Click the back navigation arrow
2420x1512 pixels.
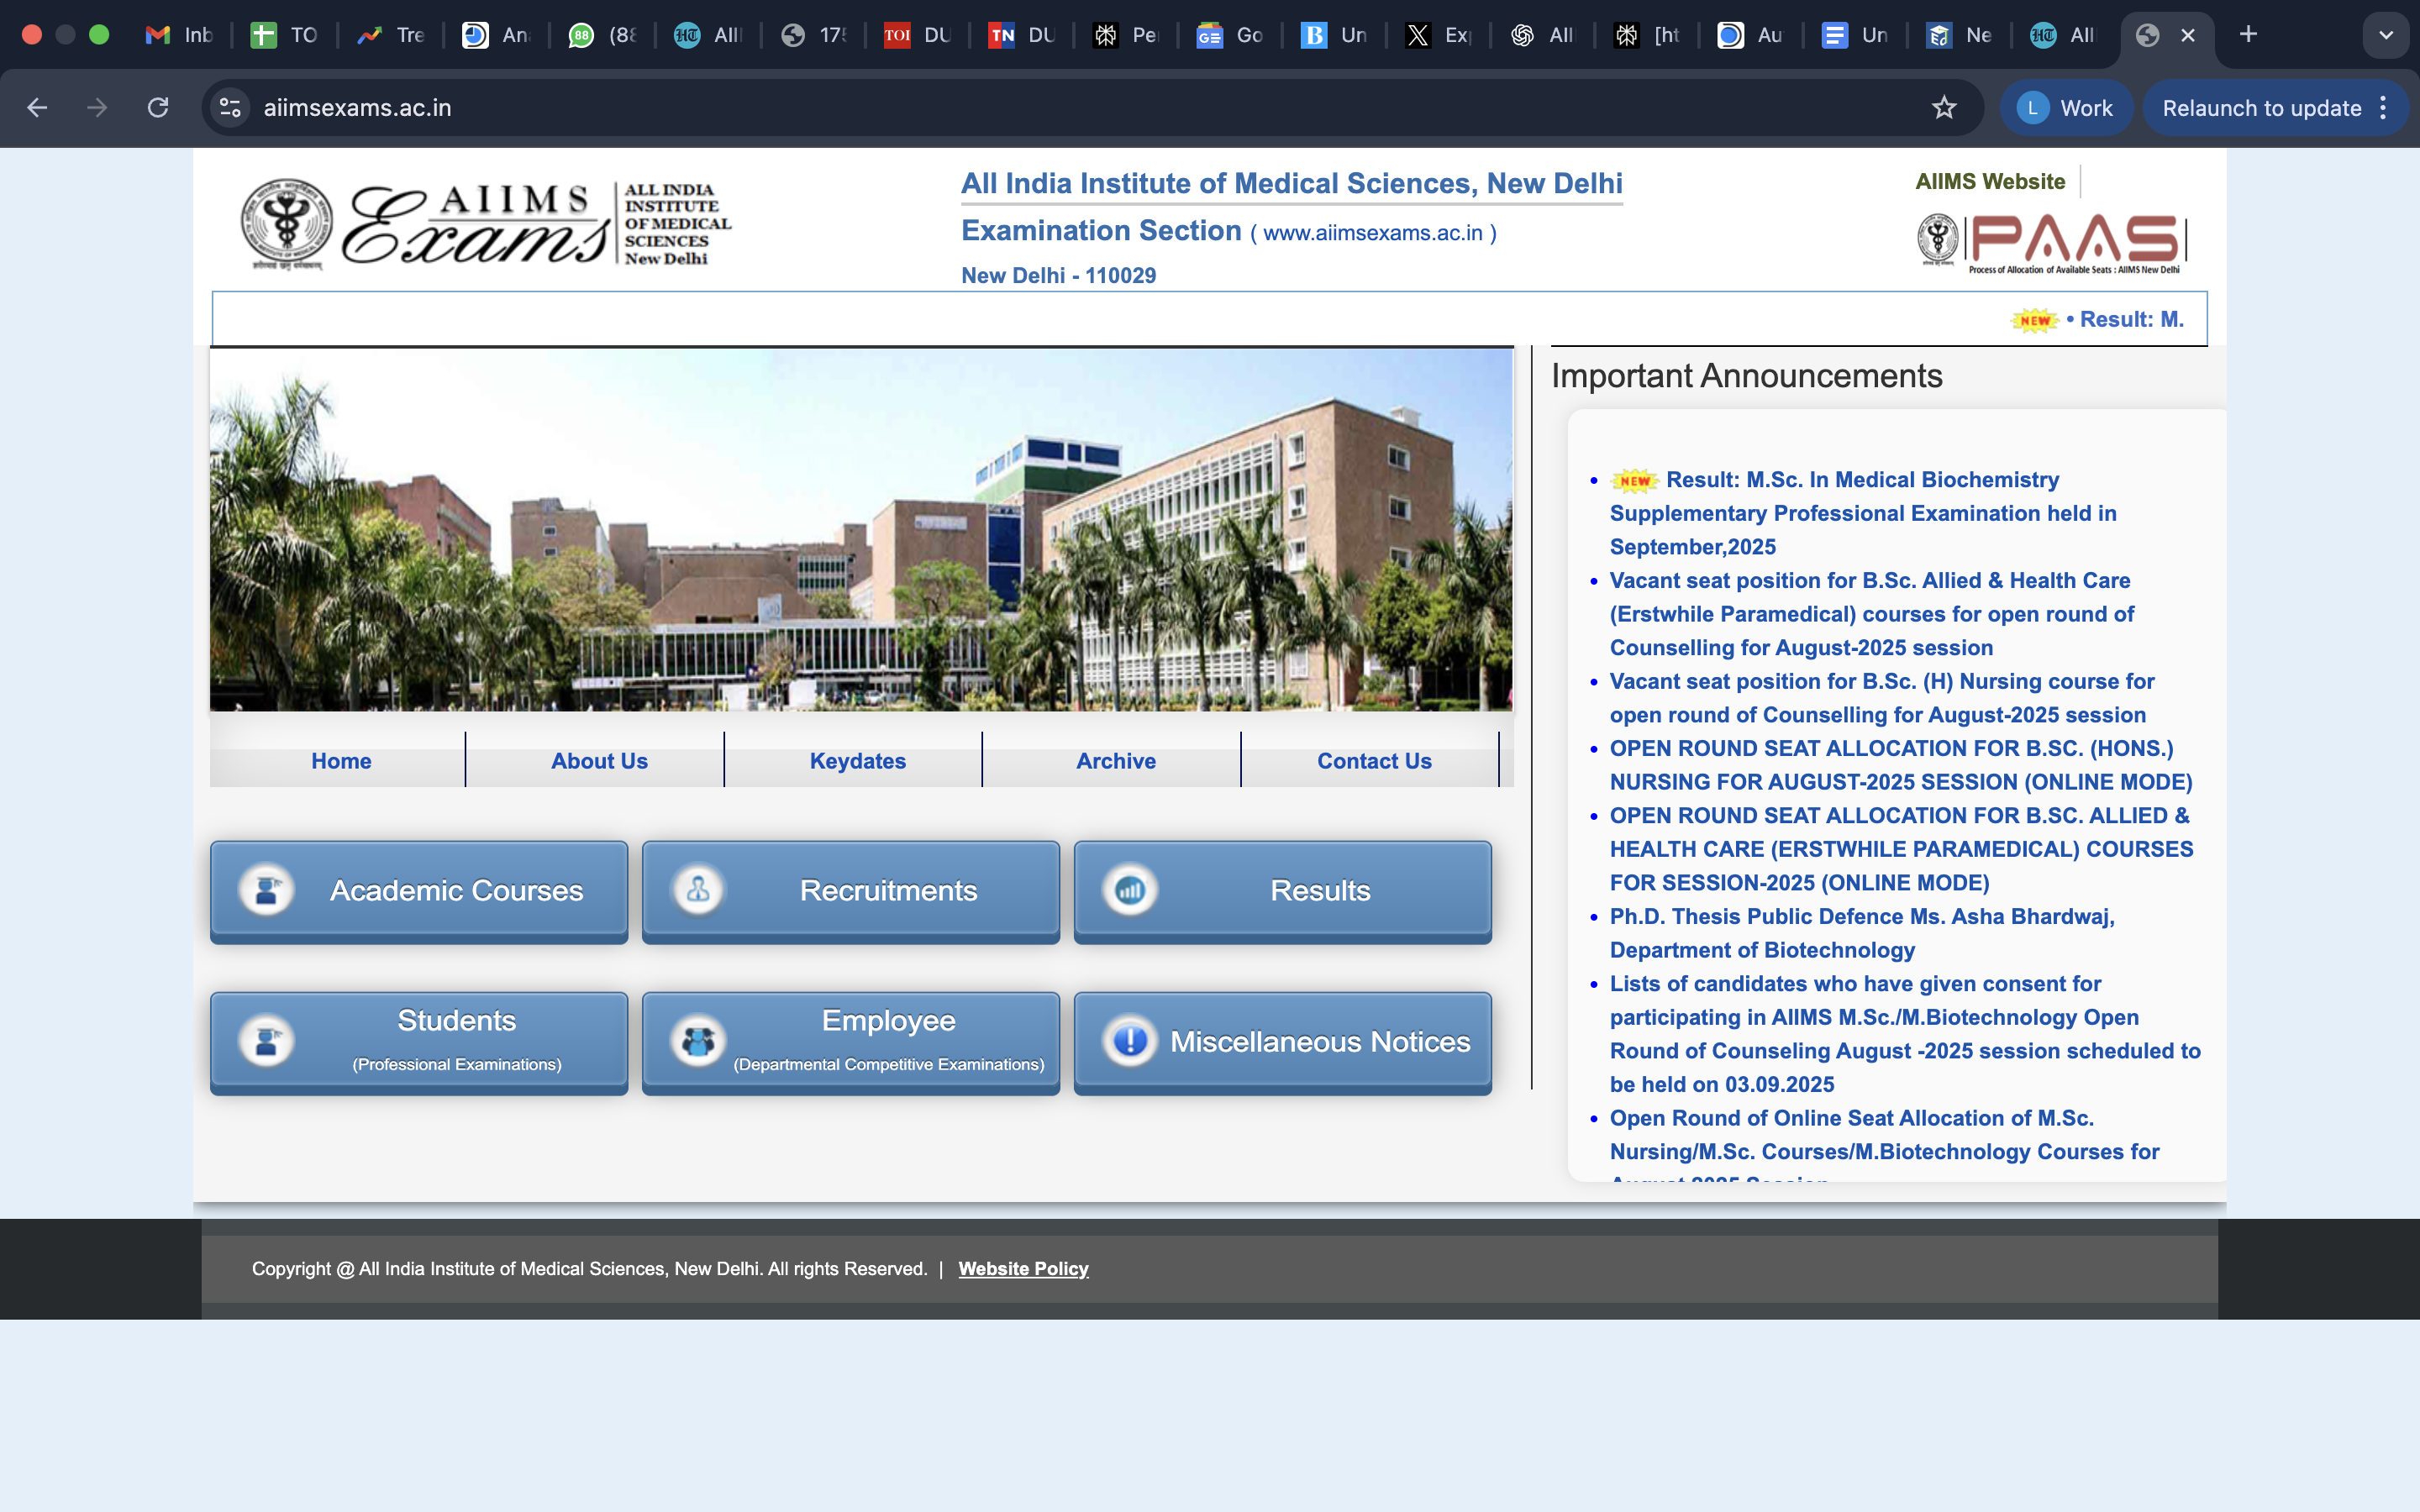click(x=37, y=108)
